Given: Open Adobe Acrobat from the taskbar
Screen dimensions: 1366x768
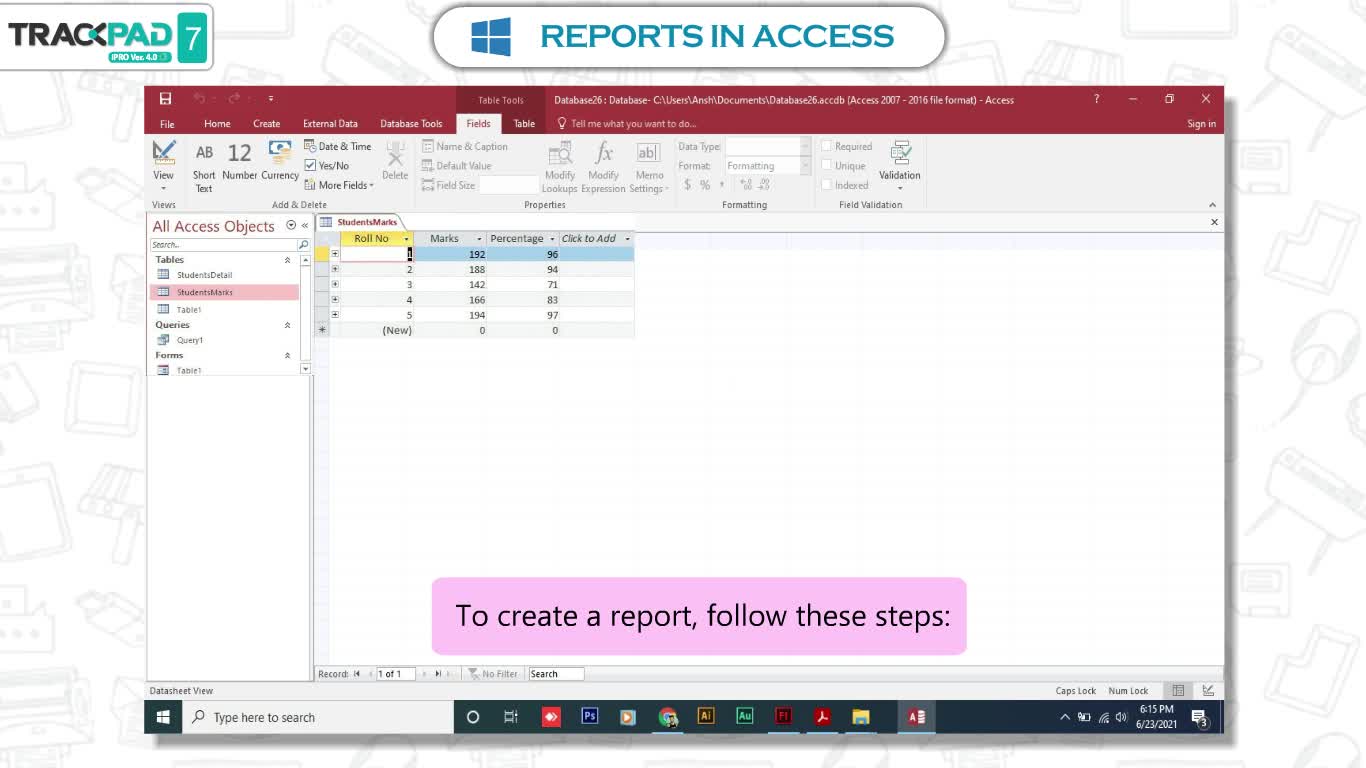Looking at the screenshot, I should (x=822, y=717).
